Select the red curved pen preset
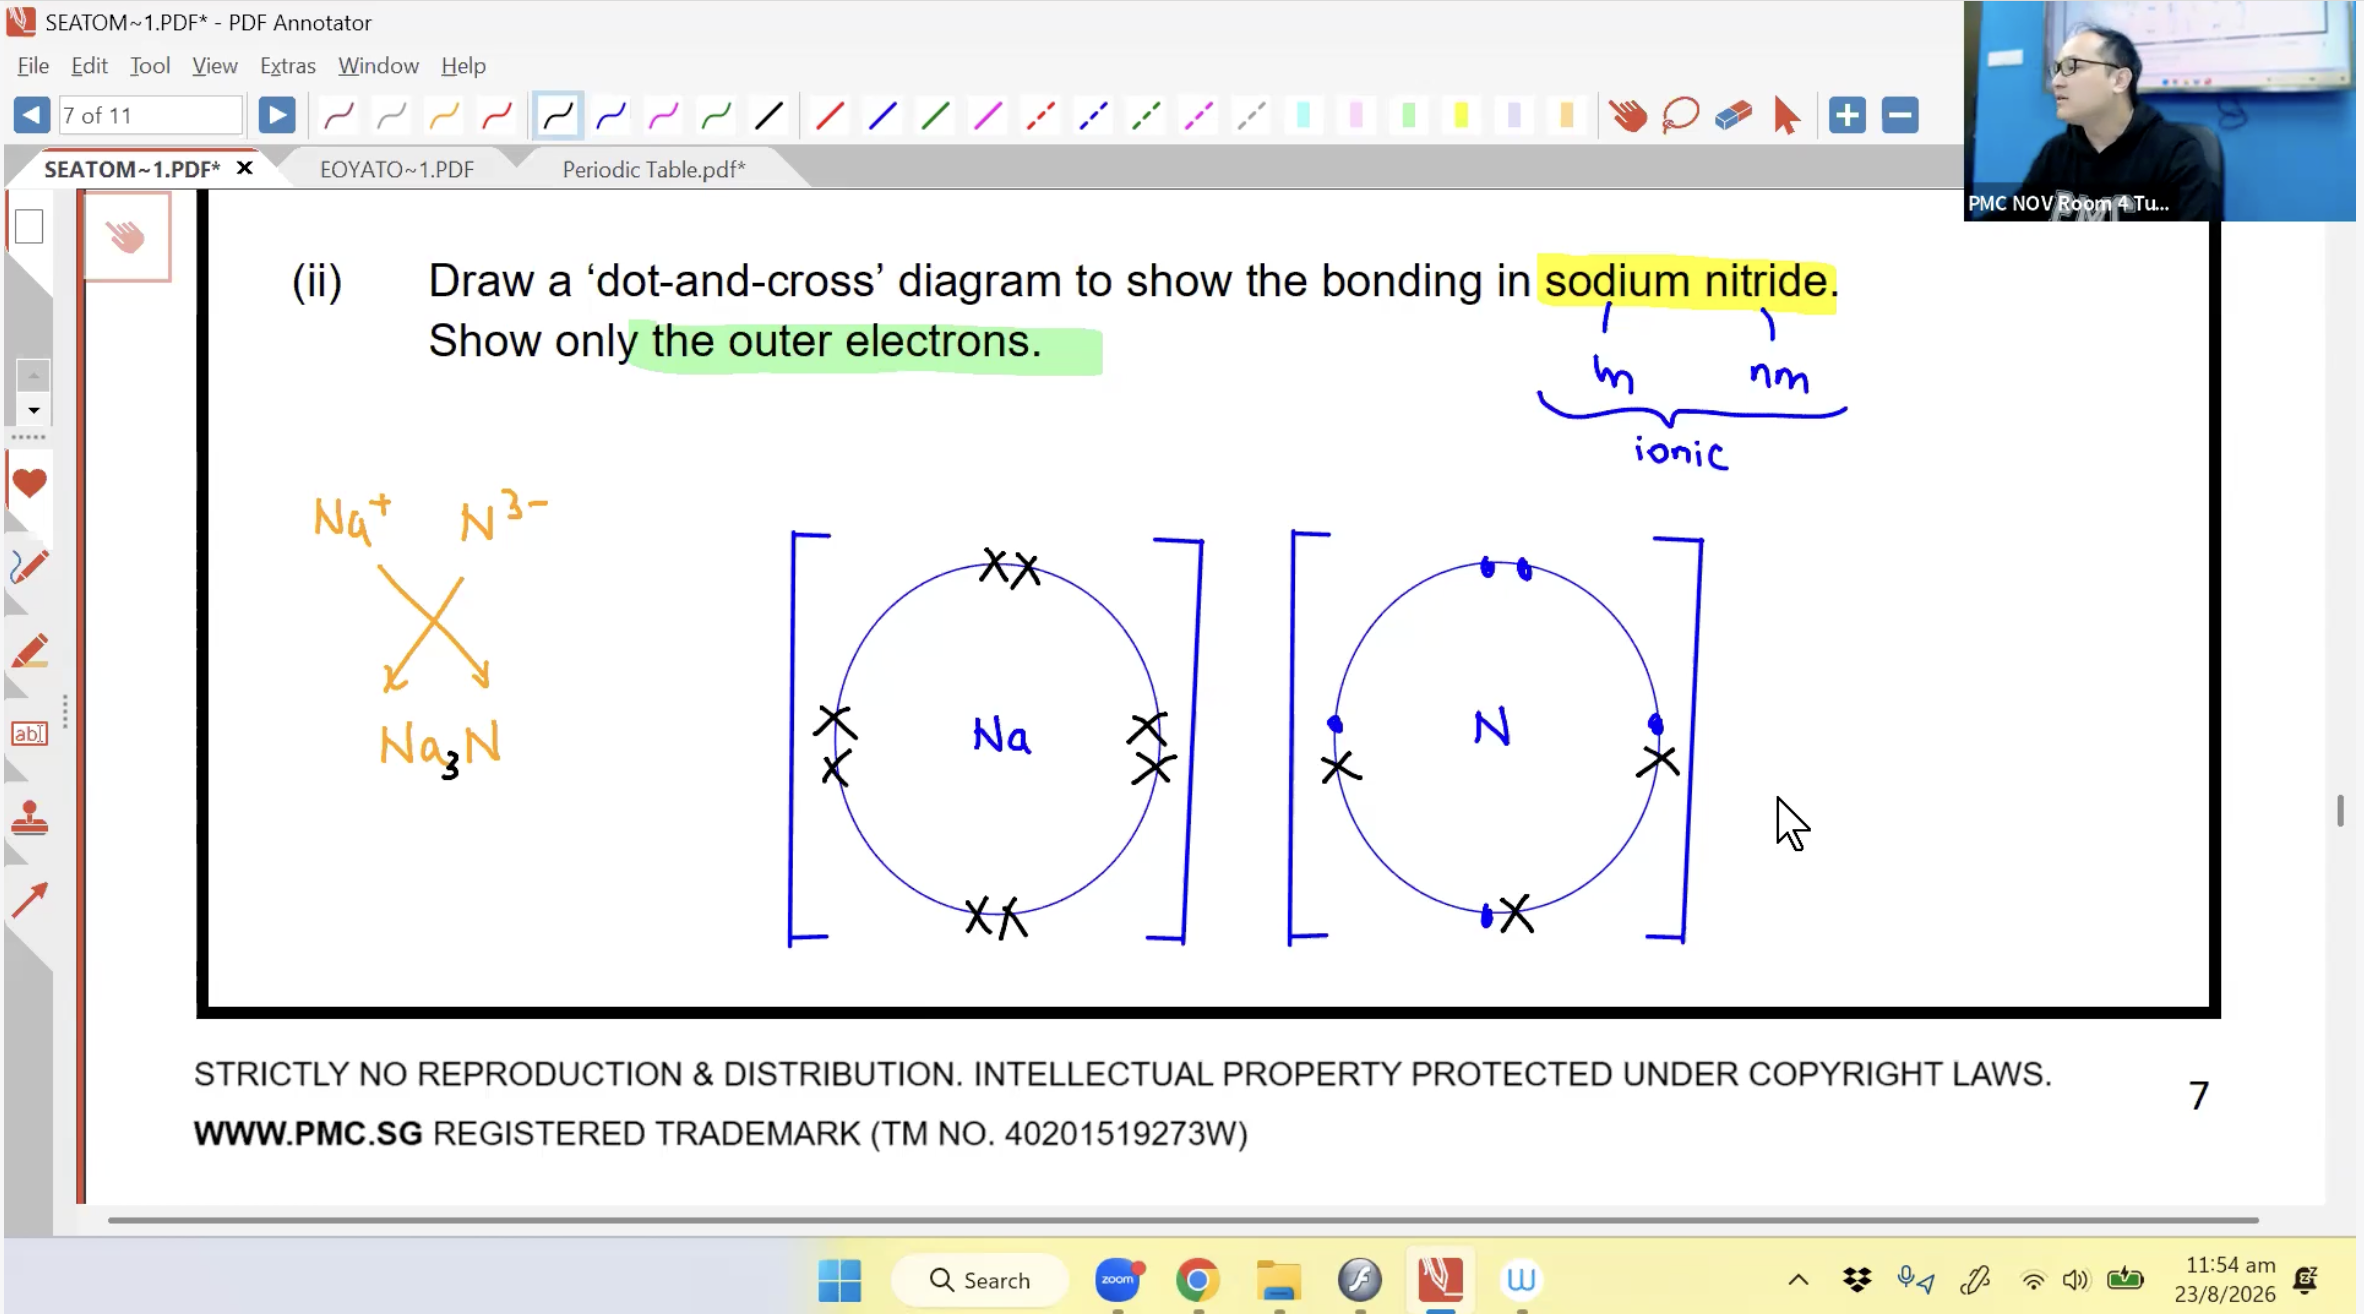Viewport: 2364px width, 1314px height. 497,116
